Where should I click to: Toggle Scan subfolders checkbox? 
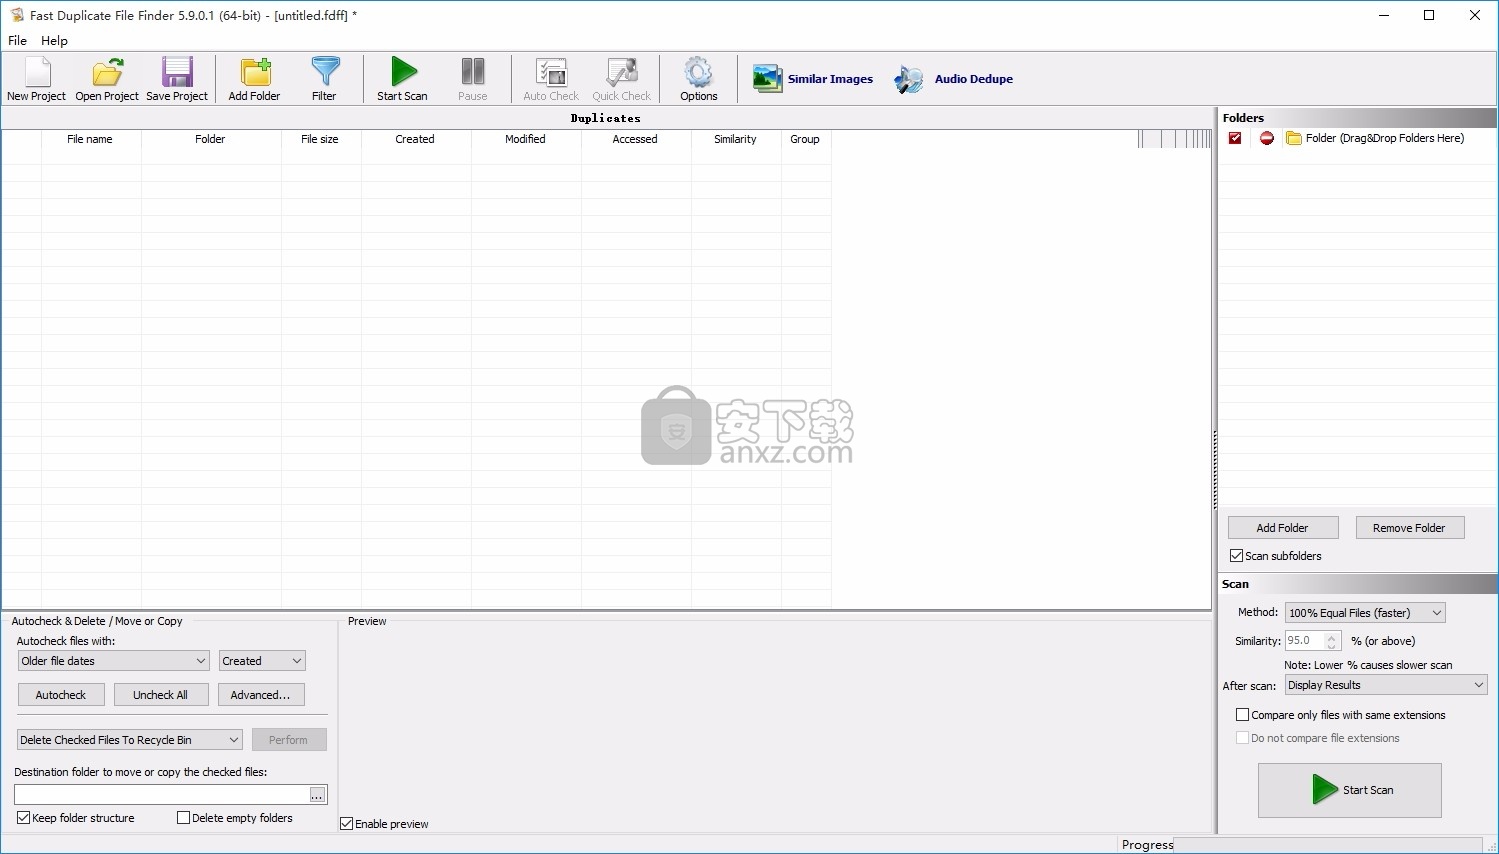click(x=1236, y=556)
